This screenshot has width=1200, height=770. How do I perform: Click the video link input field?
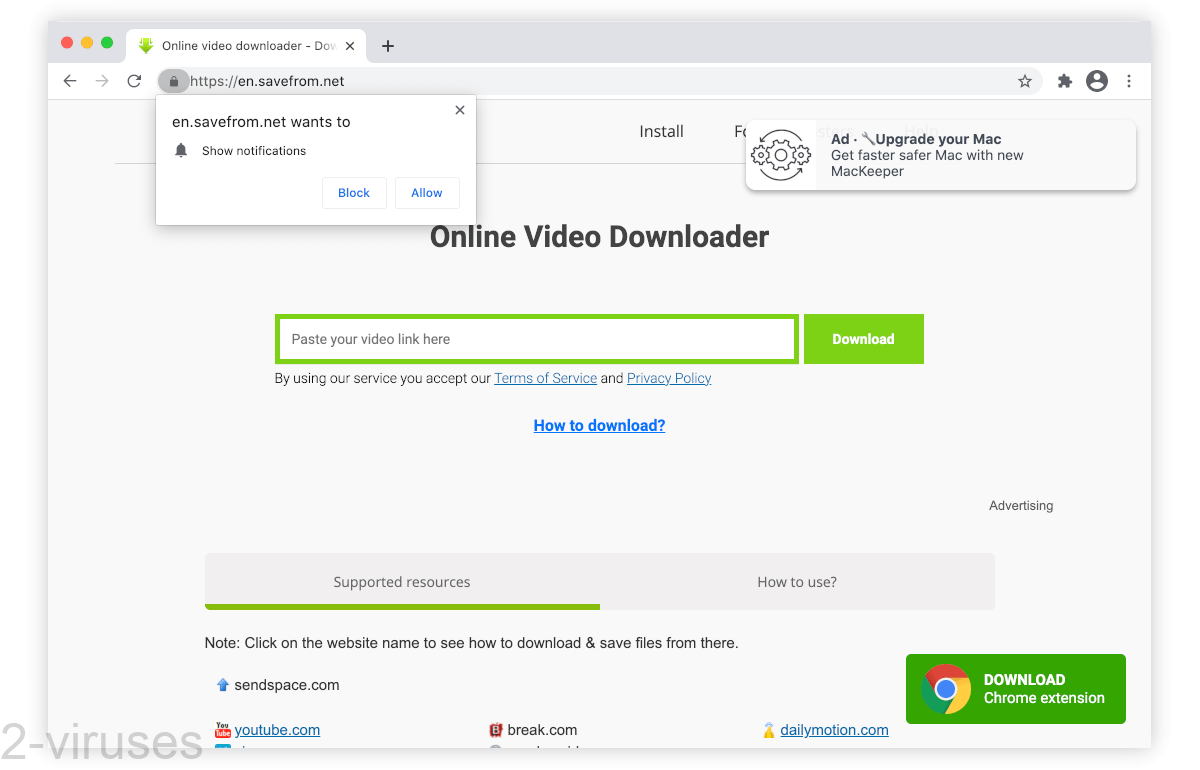tap(536, 339)
